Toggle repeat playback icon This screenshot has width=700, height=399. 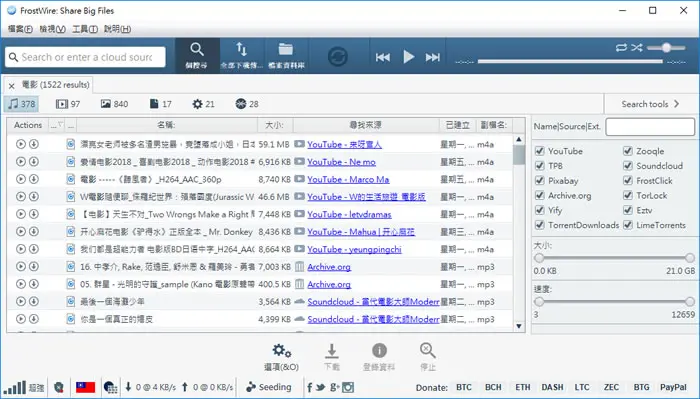621,47
